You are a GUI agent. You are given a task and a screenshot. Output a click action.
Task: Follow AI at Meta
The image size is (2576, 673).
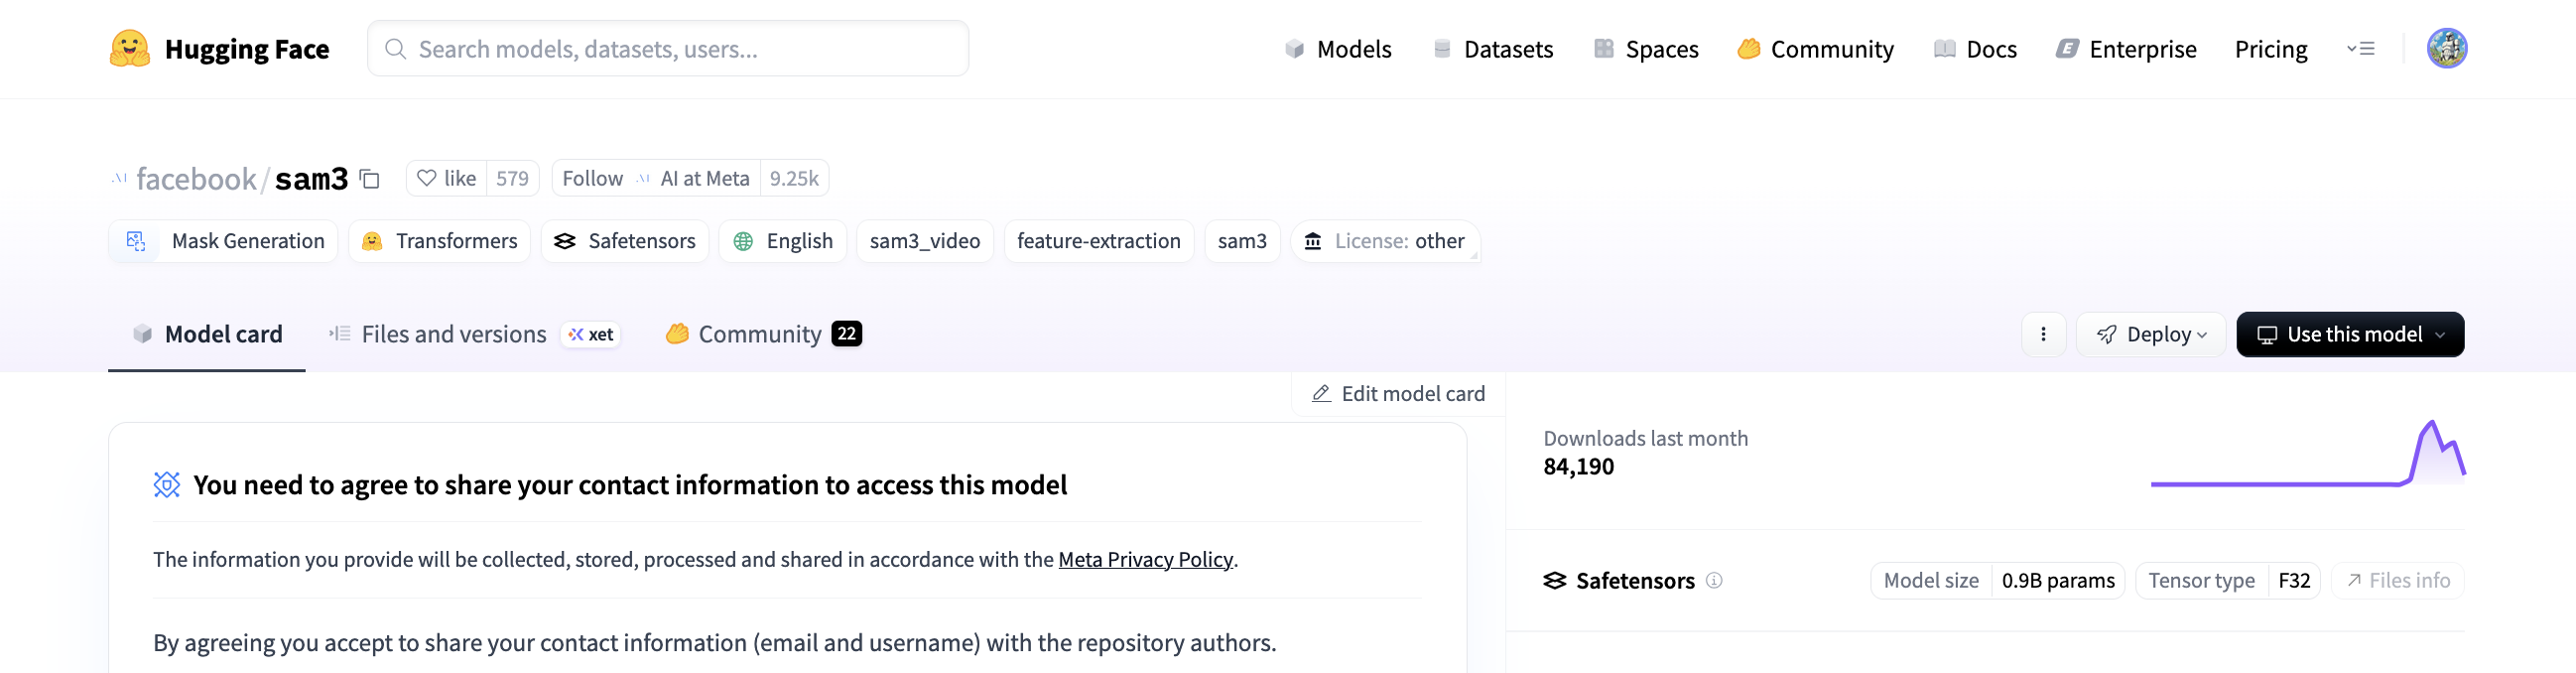pos(656,178)
